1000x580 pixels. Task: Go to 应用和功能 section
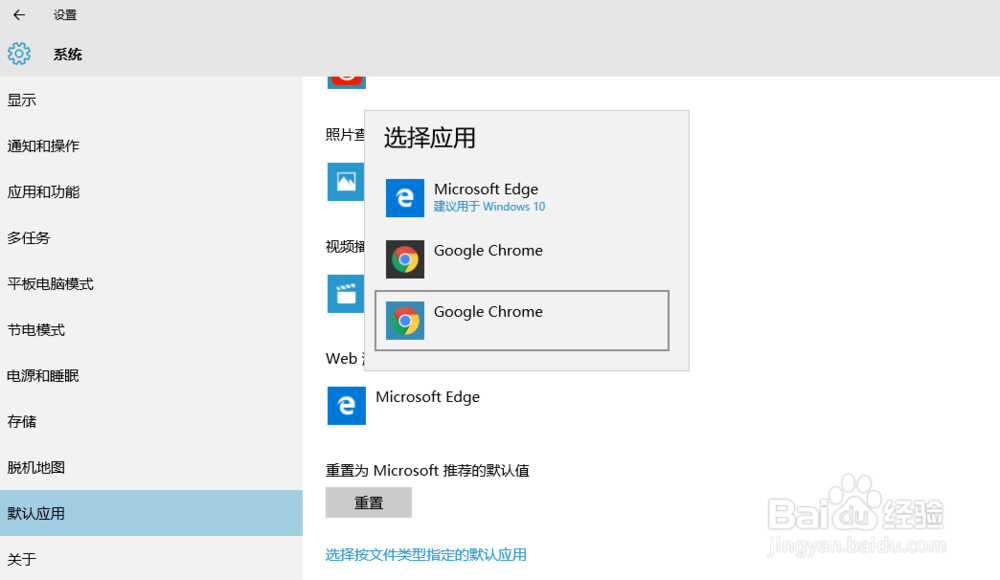[x=151, y=192]
